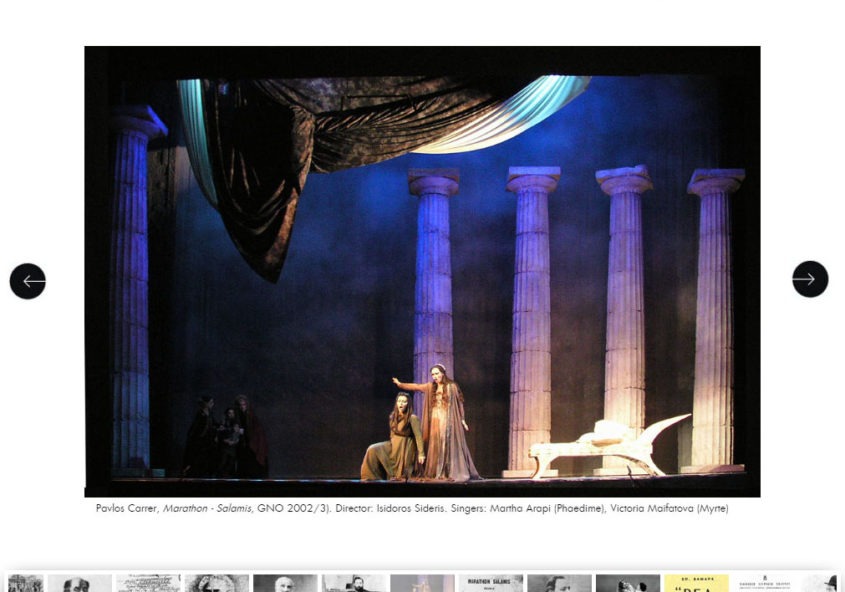Select the wild-haired portrait thumbnail after the manuscript
This screenshot has width=845, height=592.
pos(216,583)
